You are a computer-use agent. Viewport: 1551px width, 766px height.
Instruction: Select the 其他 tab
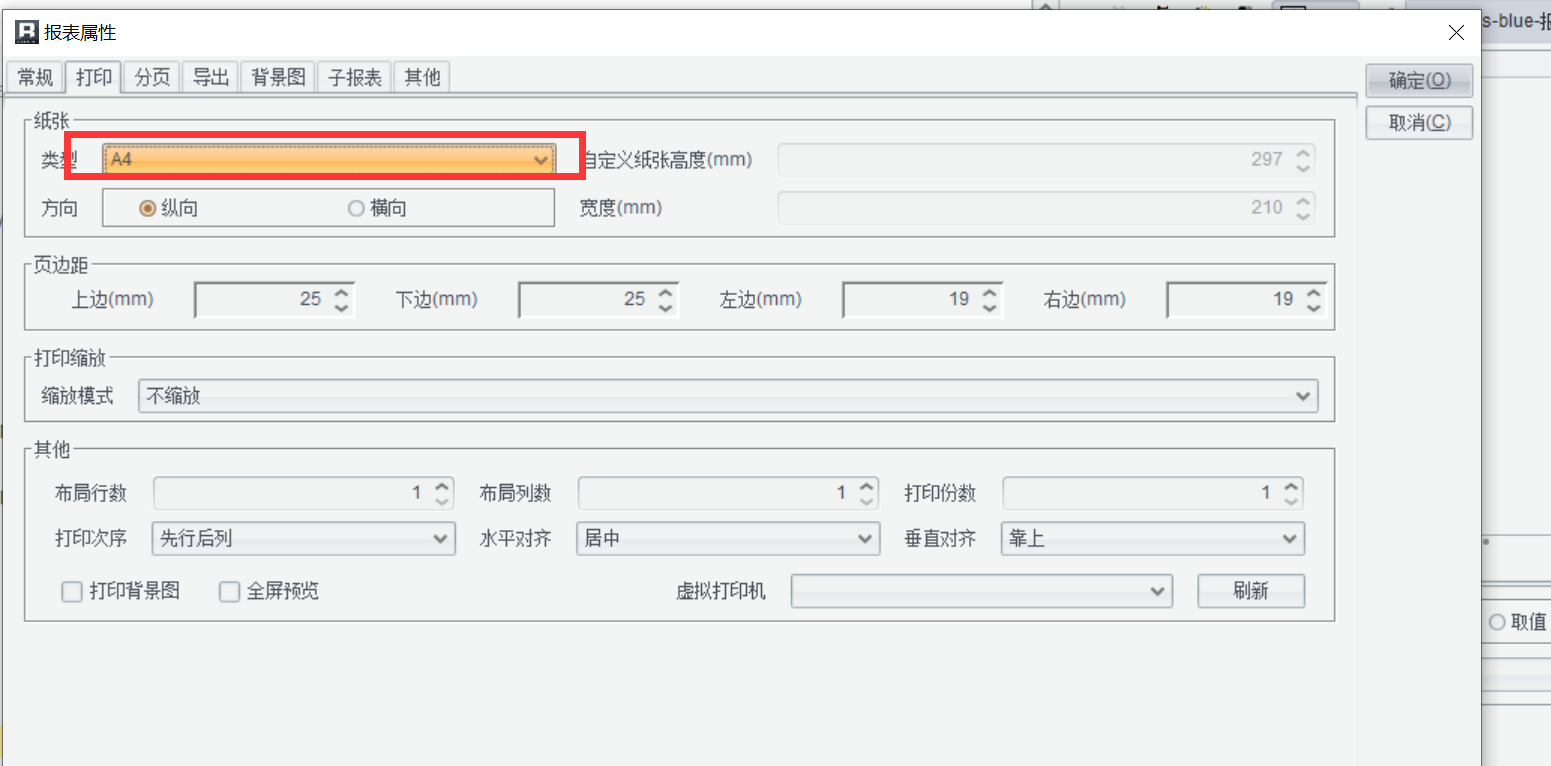[x=422, y=77]
